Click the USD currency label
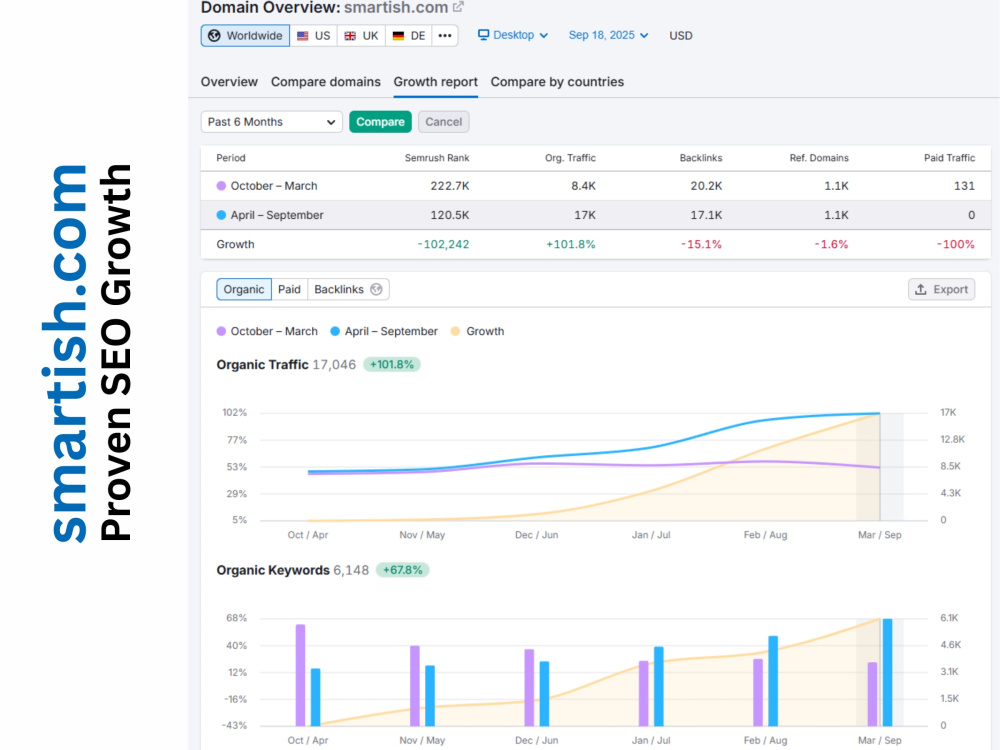Image resolution: width=1000 pixels, height=750 pixels. tap(680, 36)
